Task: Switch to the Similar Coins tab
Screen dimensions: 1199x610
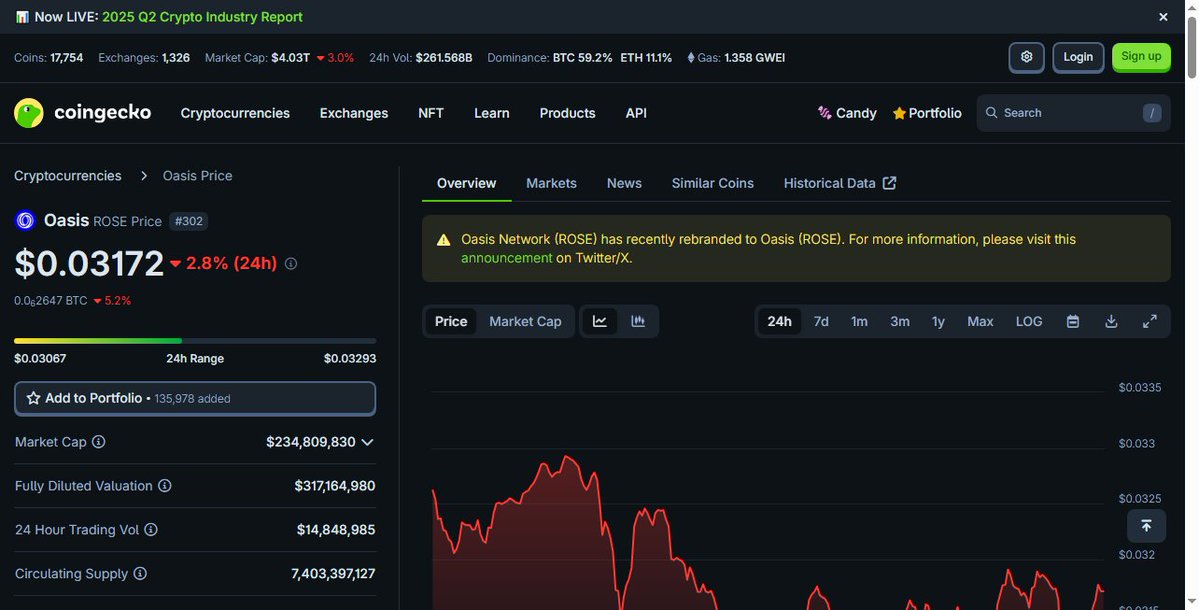Action: [x=713, y=183]
